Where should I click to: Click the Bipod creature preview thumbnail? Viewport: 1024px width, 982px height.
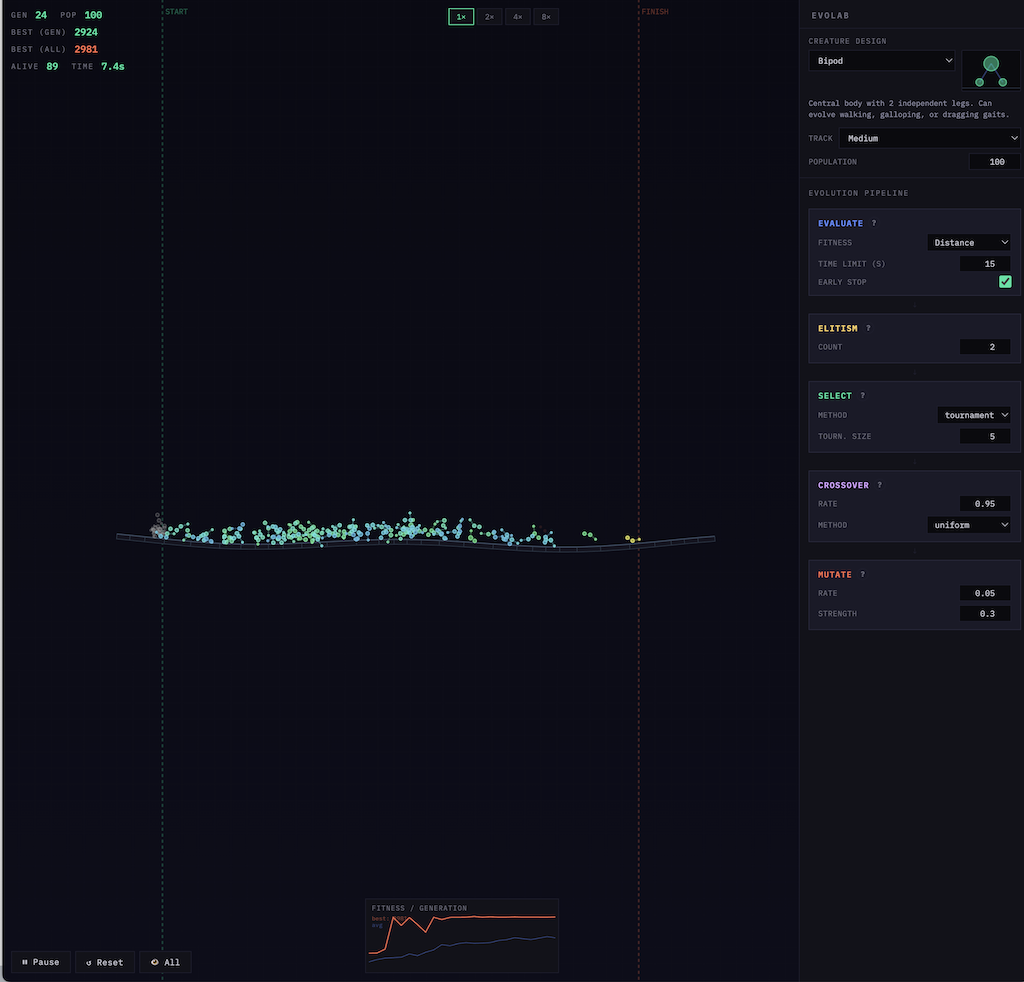point(991,71)
